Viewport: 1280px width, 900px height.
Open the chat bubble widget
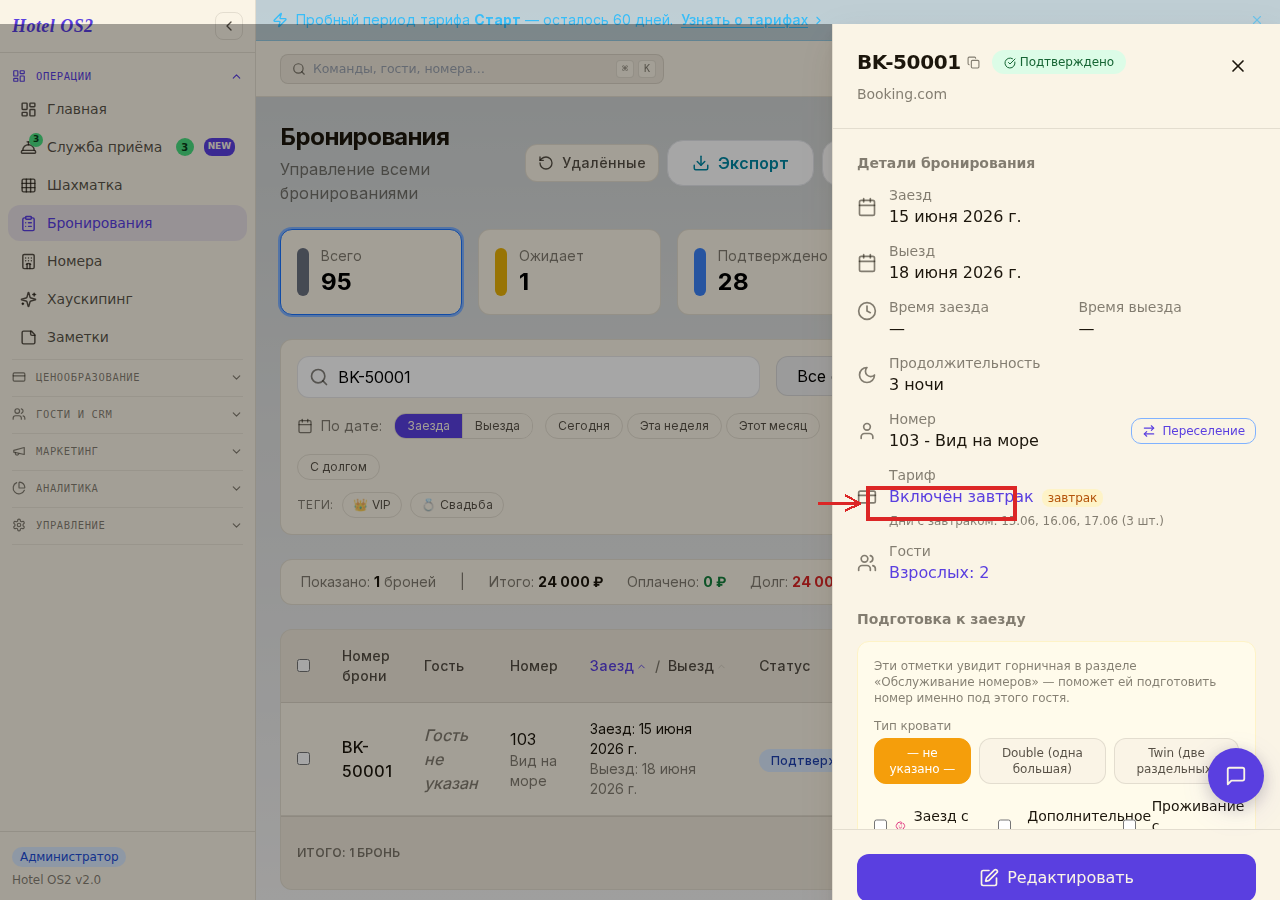1236,776
